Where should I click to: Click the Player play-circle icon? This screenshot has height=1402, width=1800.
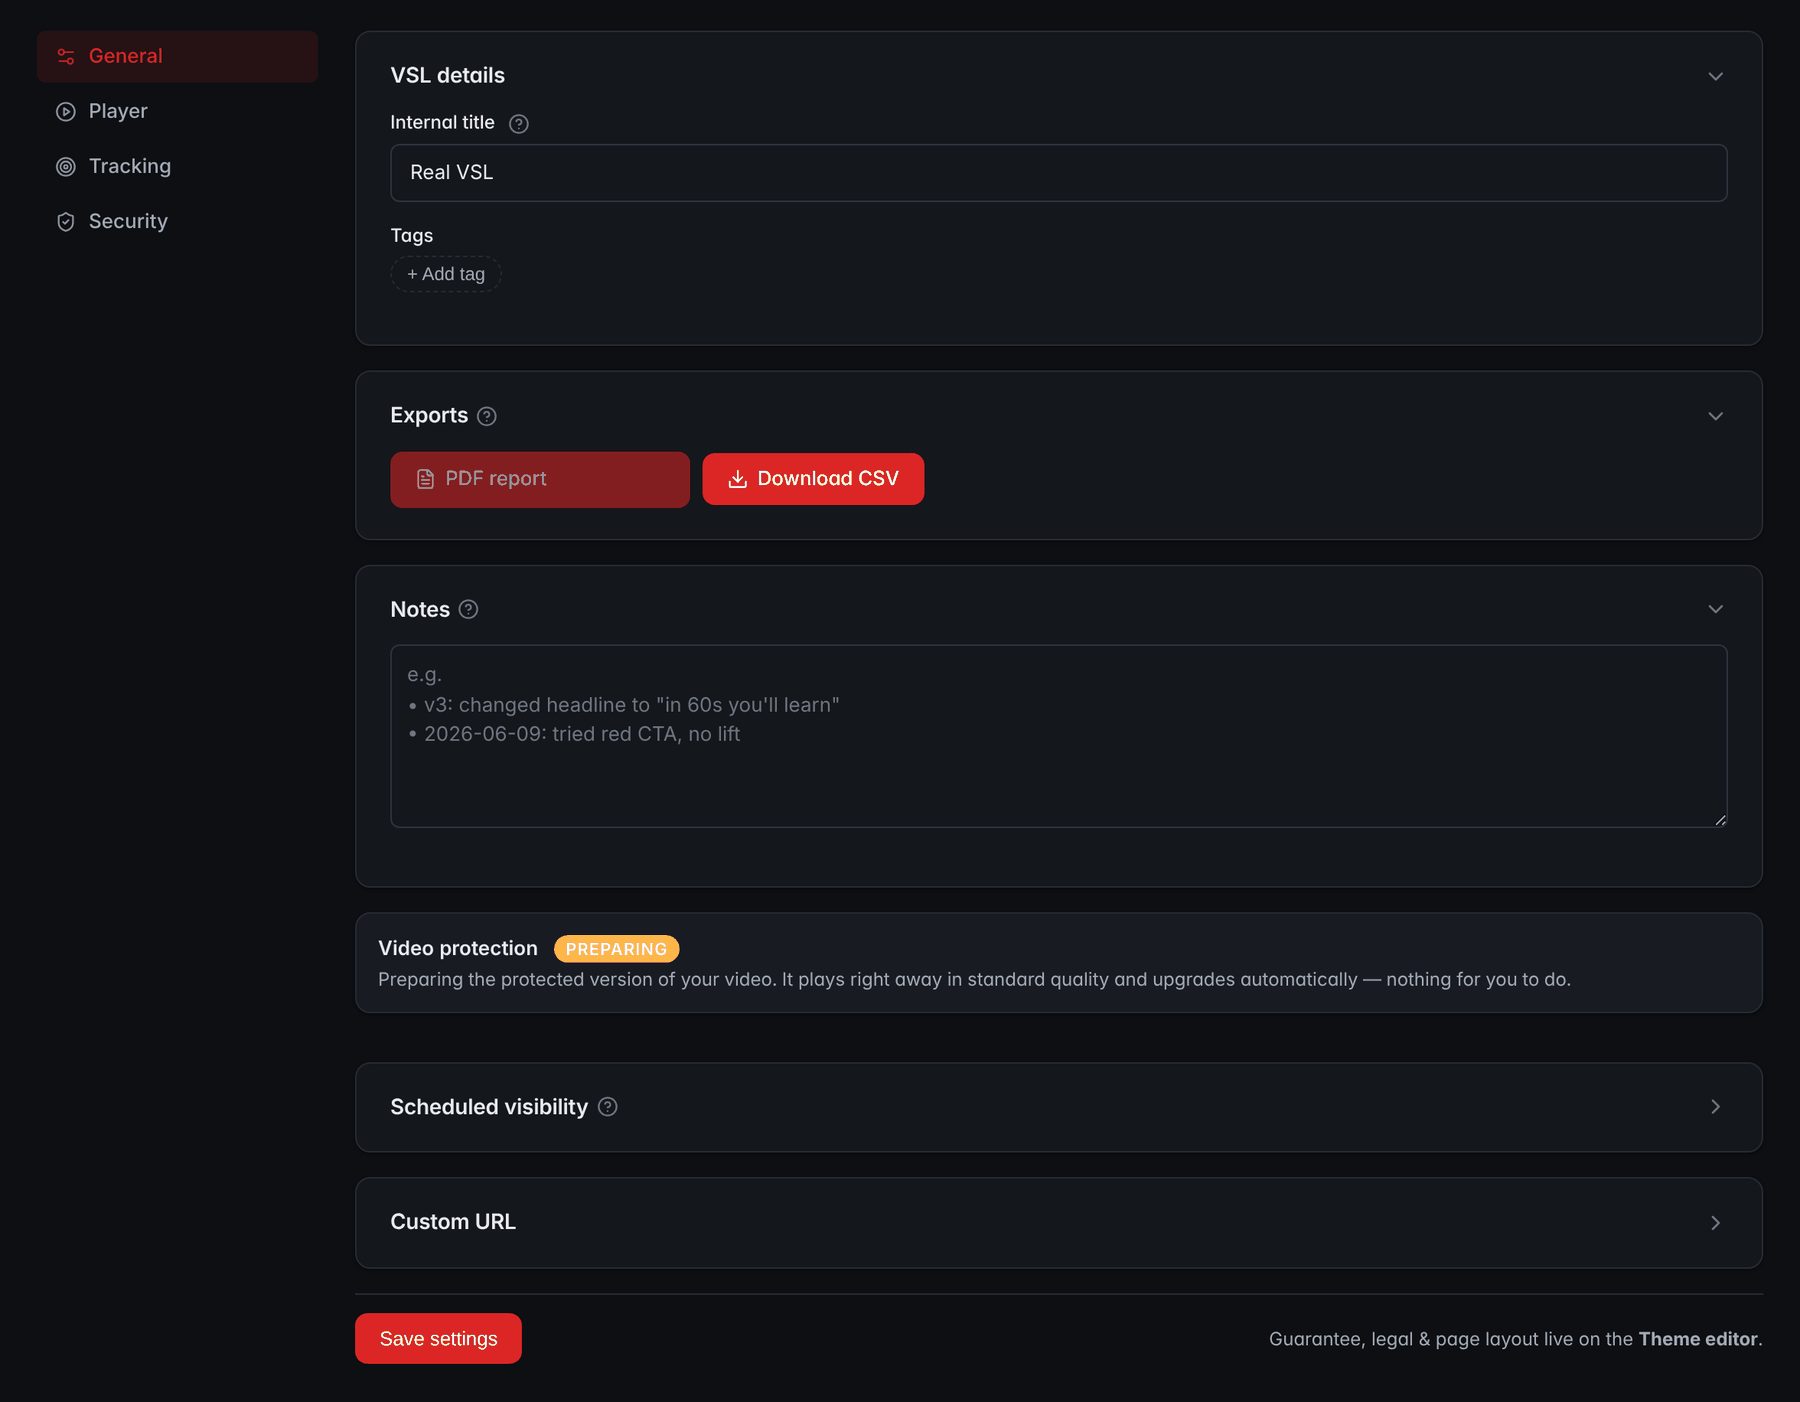(x=66, y=112)
